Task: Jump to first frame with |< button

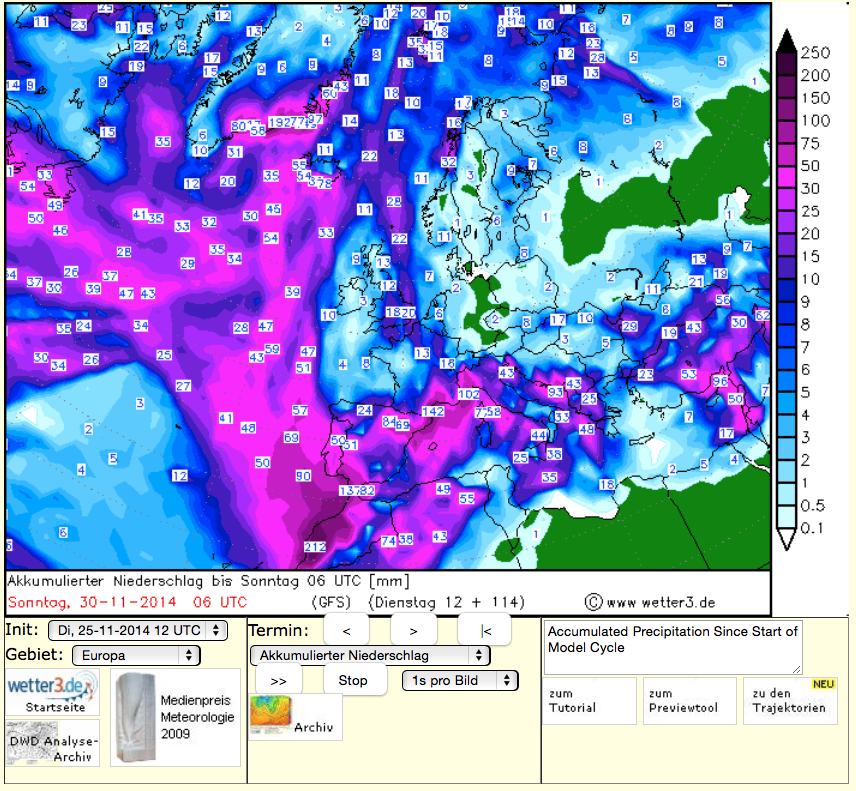Action: [485, 631]
